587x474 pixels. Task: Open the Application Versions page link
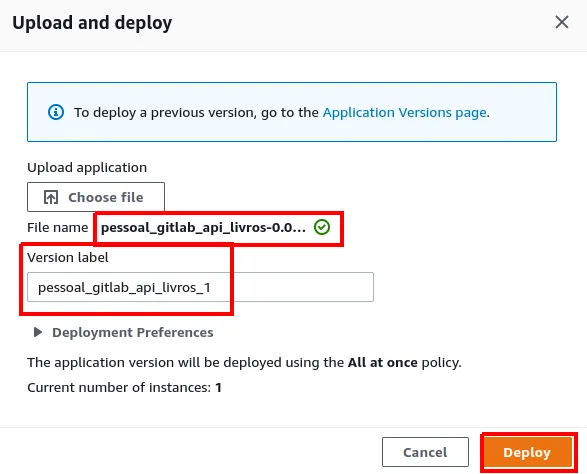(404, 112)
